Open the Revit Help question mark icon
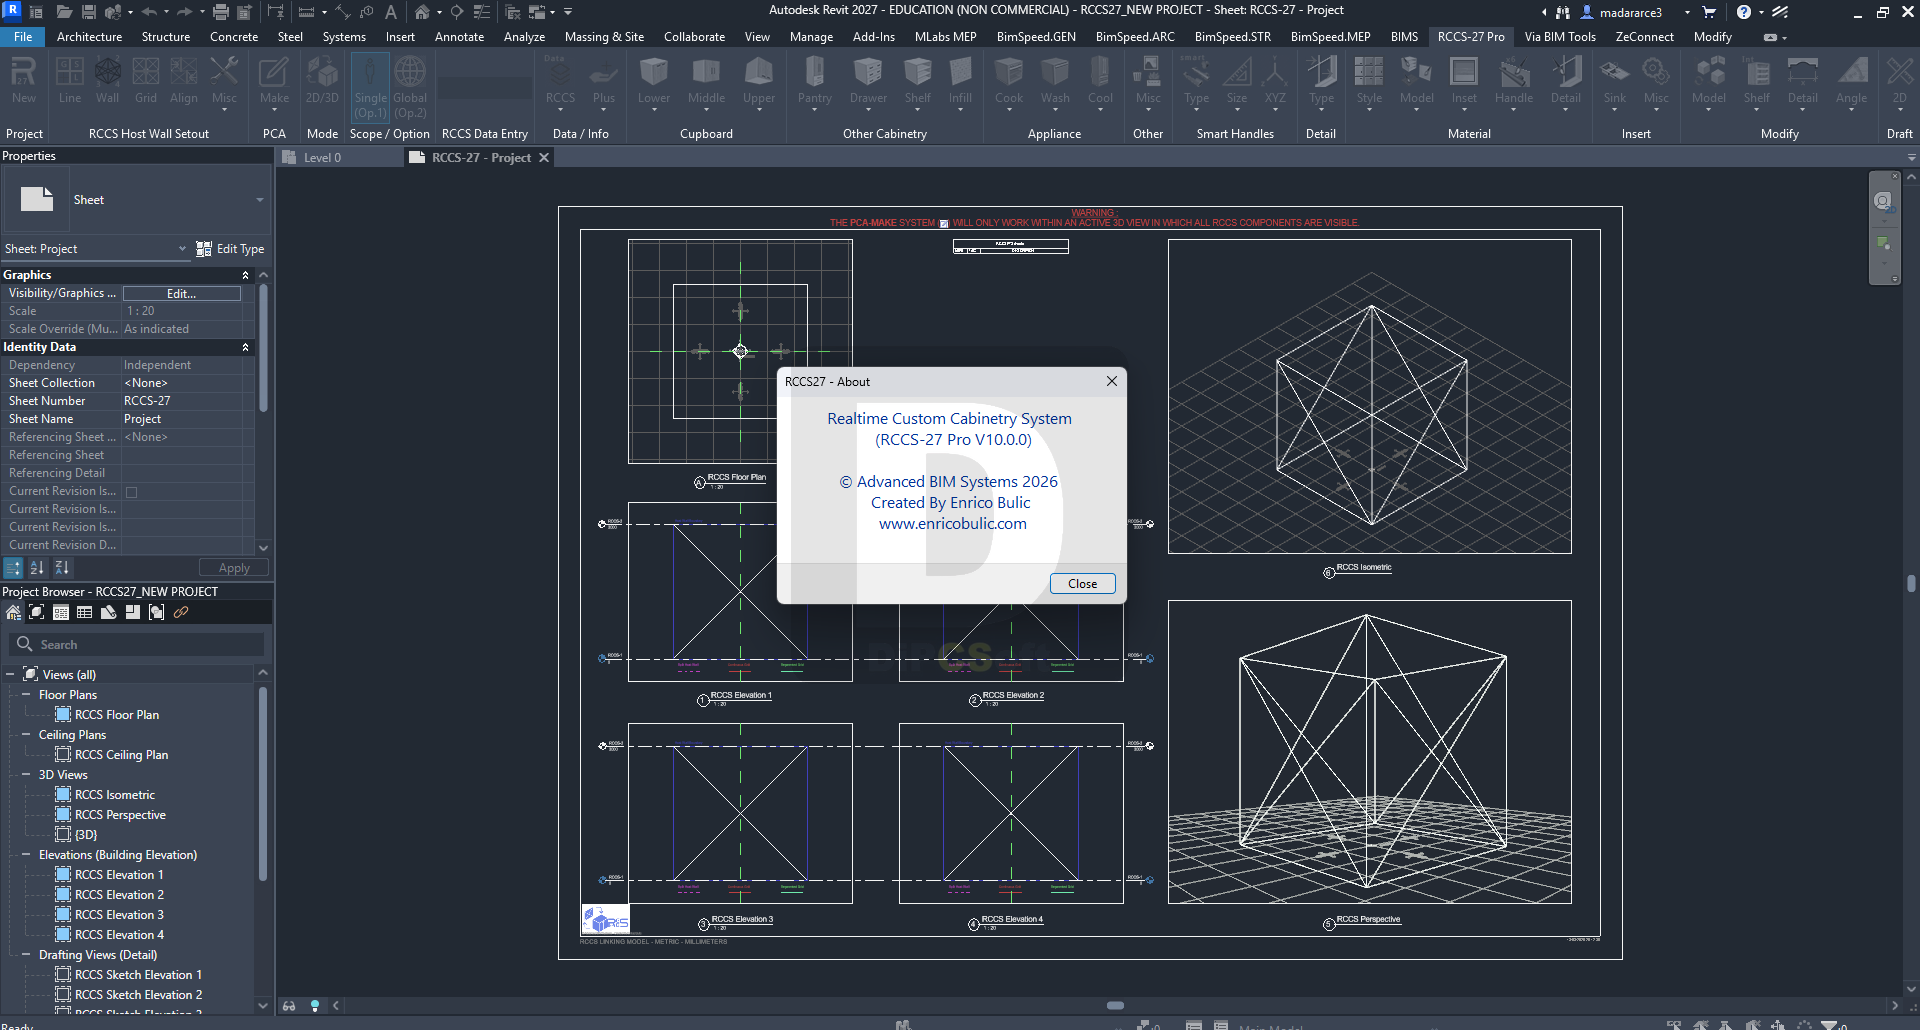This screenshot has width=1920, height=1030. pyautogui.click(x=1744, y=12)
